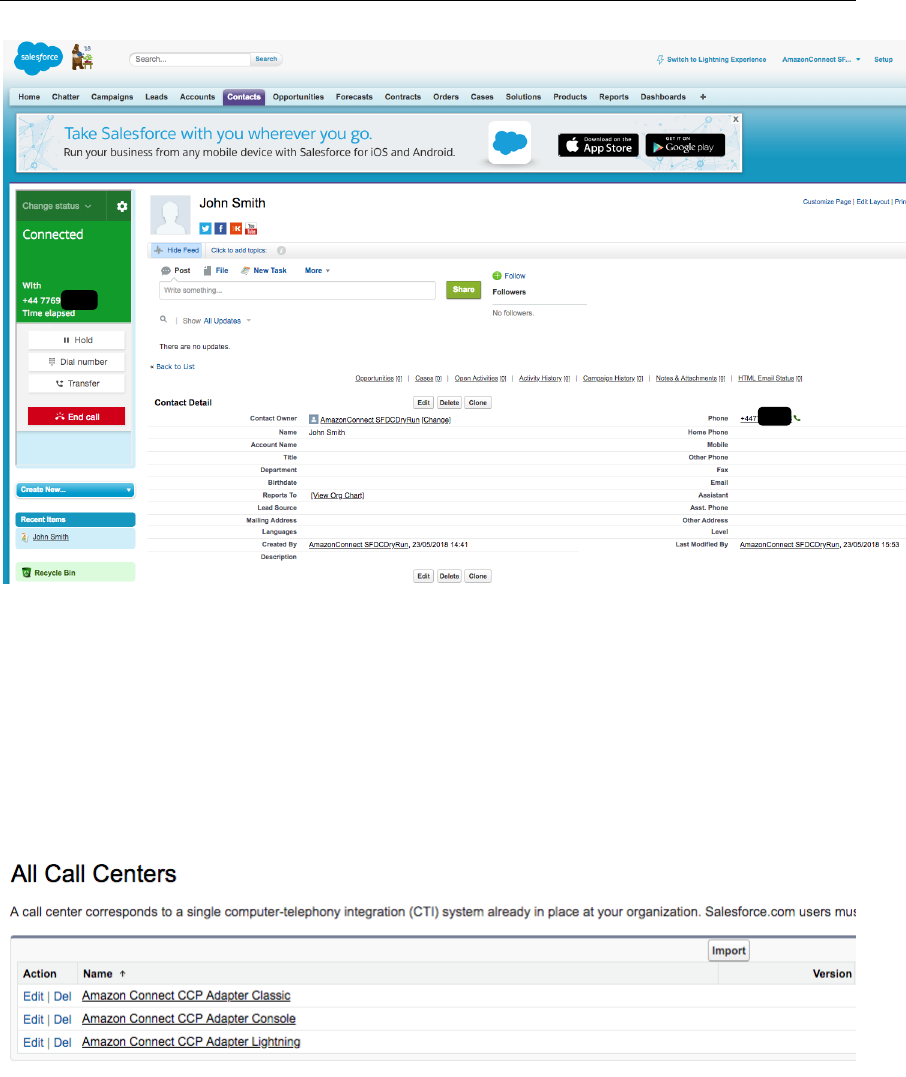Edit Amazon Connect CCP Adapter Classic

[33, 996]
